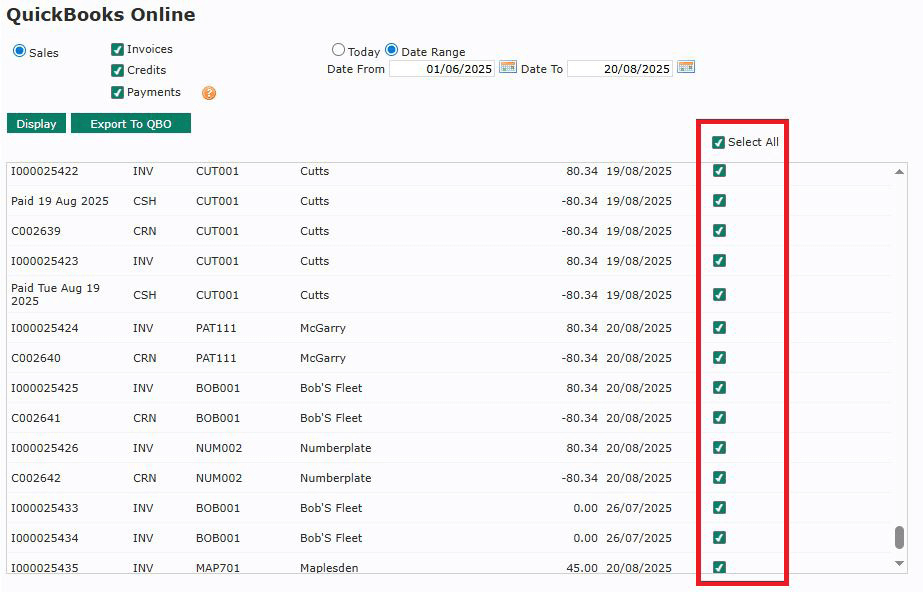Click reference I000025422 in the list
This screenshot has width=923, height=598.
click(x=45, y=172)
